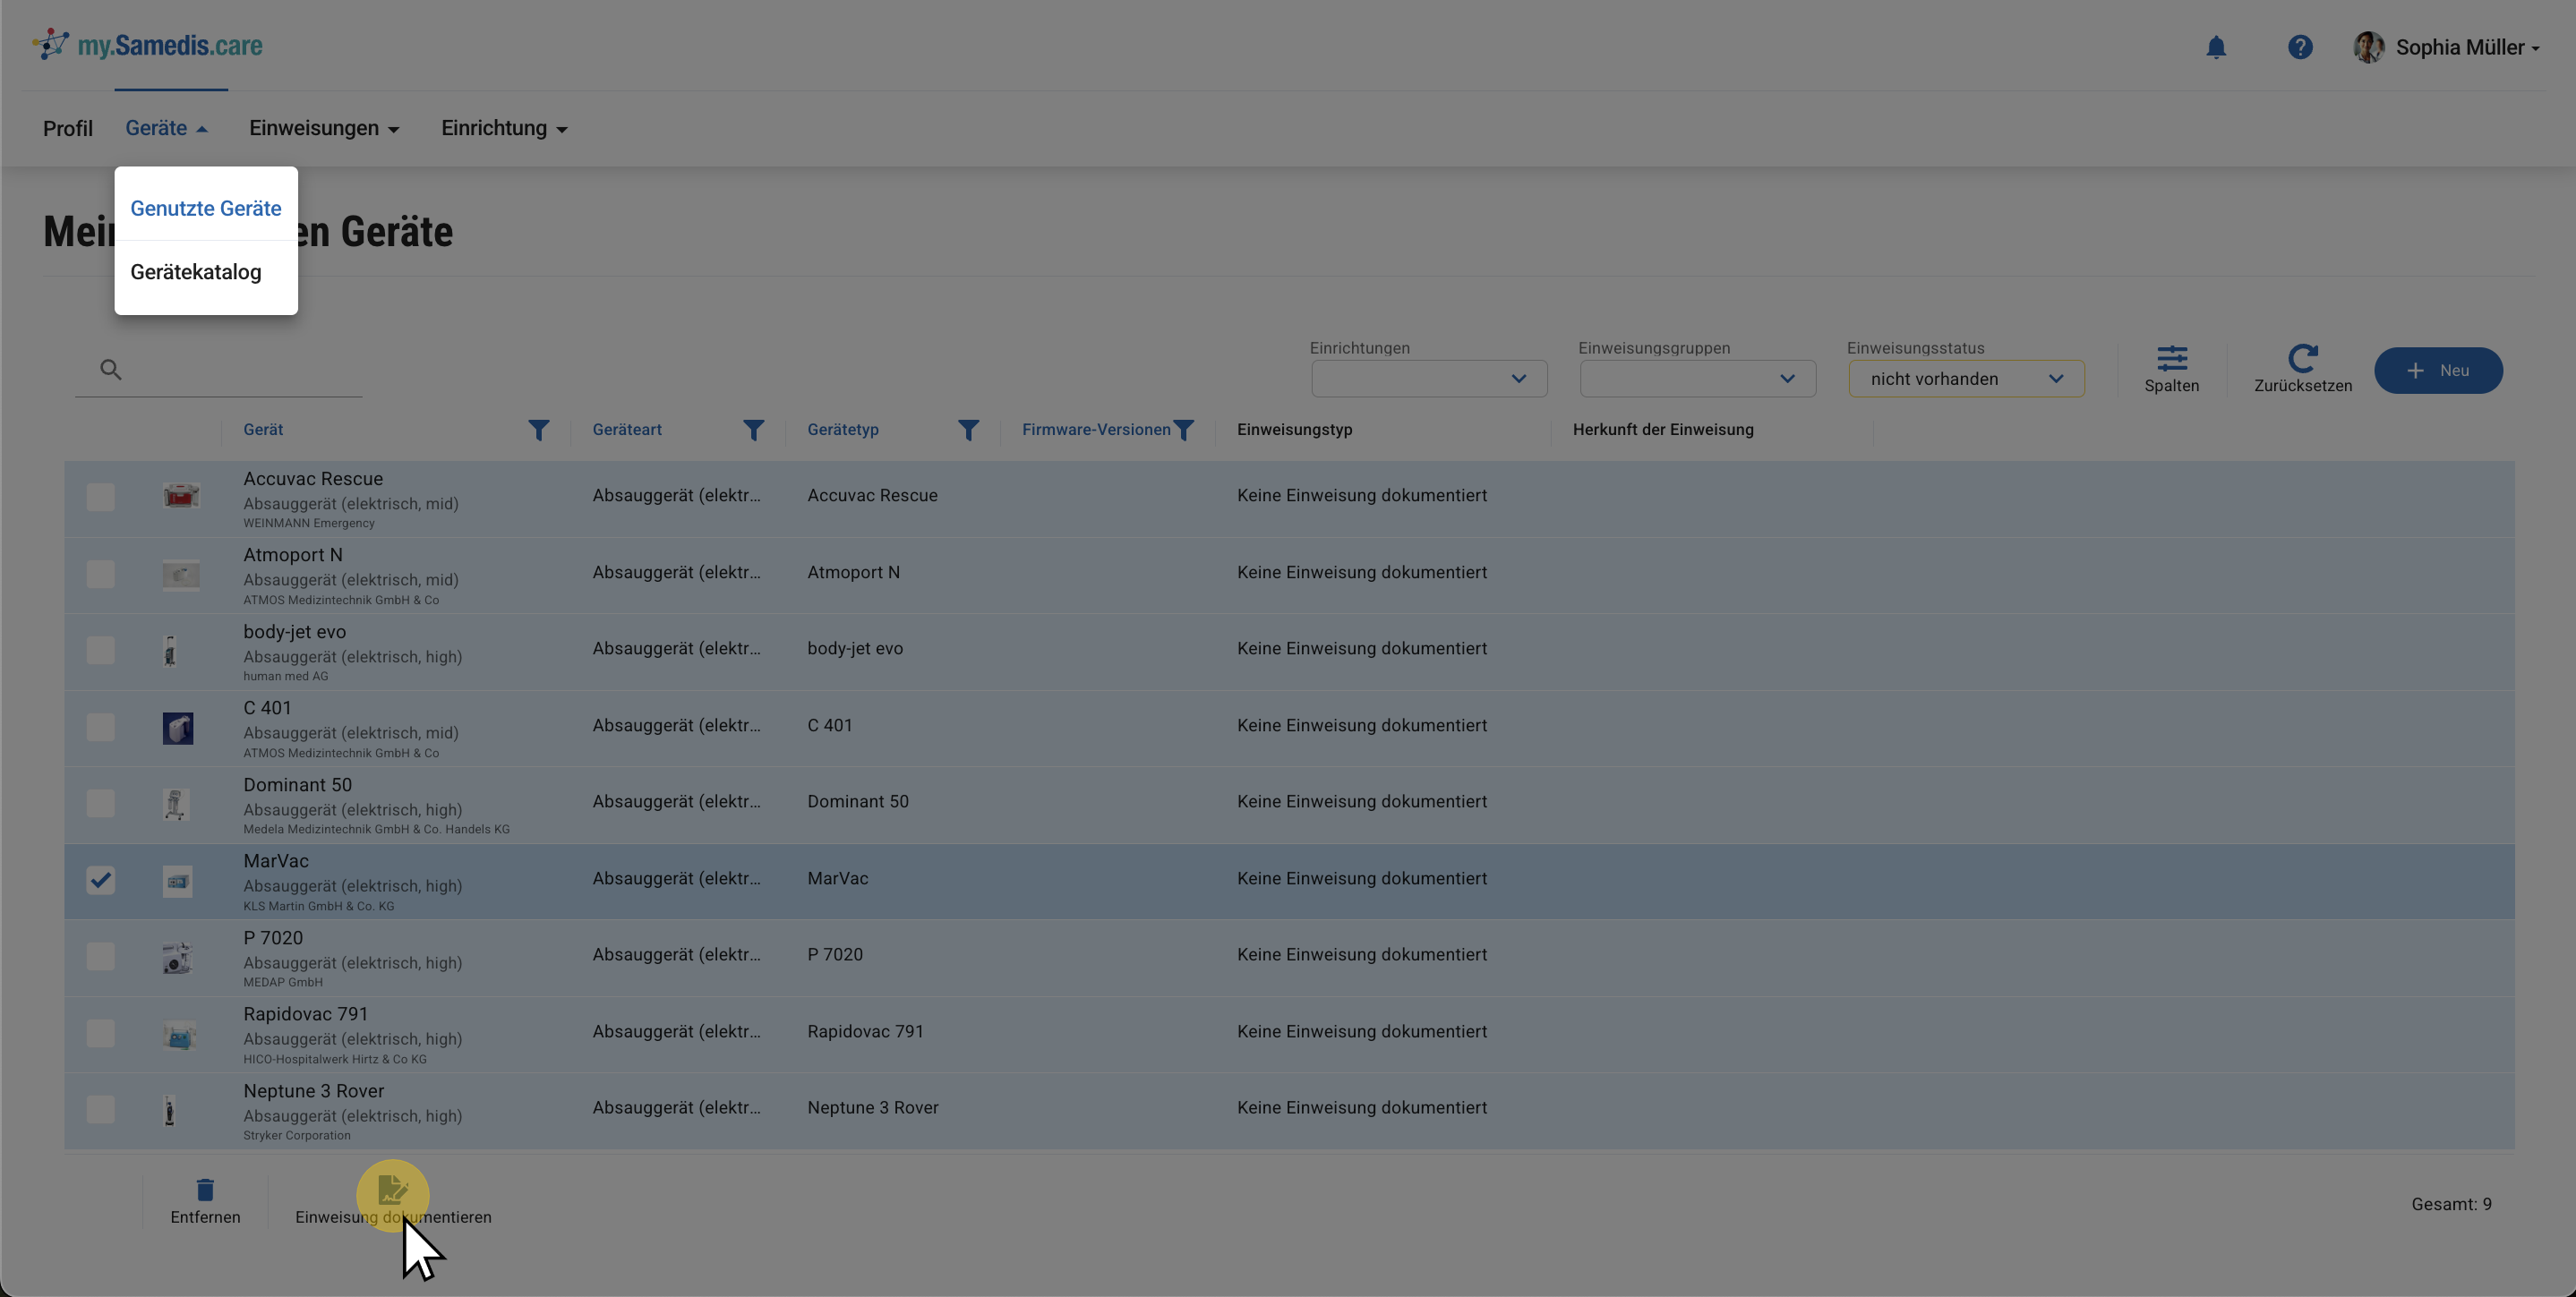2576x1297 pixels.
Task: Filter the Gerät column
Action: click(x=538, y=430)
